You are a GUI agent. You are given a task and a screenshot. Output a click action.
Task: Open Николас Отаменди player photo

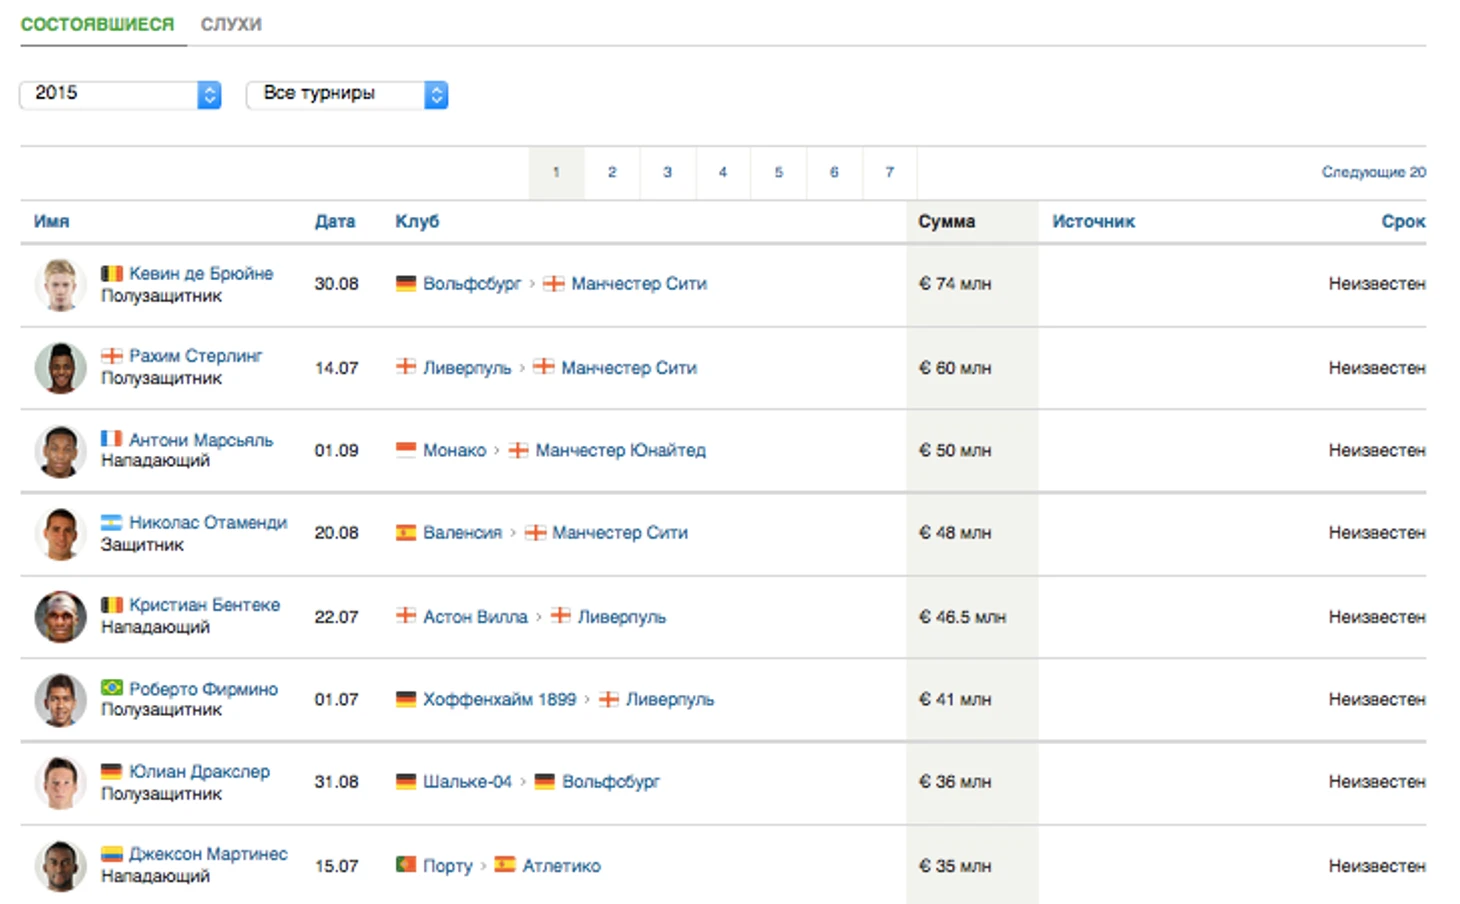pos(60,534)
